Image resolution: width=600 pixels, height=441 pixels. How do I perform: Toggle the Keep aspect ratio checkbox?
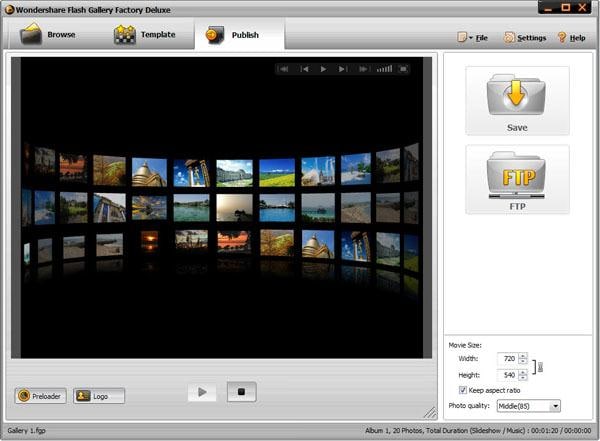coord(463,390)
